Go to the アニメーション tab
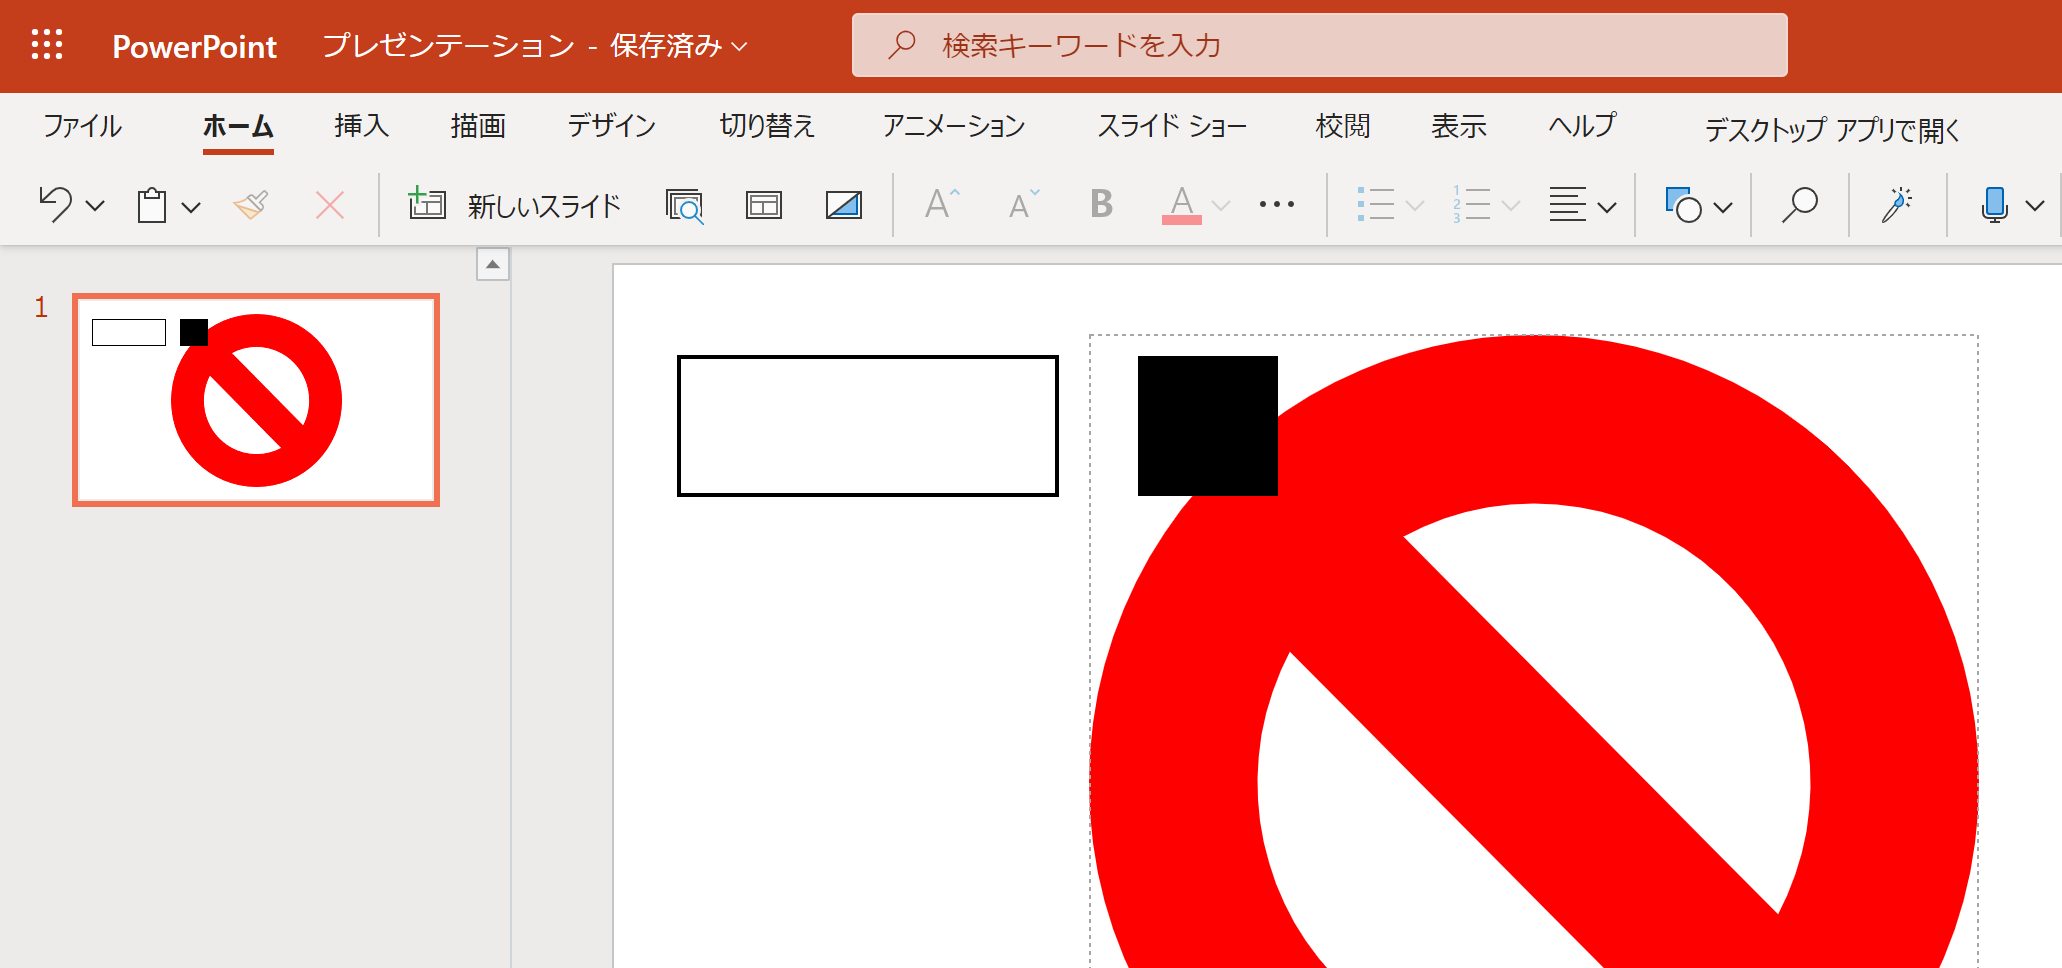The width and height of the screenshot is (2062, 968). (x=954, y=126)
